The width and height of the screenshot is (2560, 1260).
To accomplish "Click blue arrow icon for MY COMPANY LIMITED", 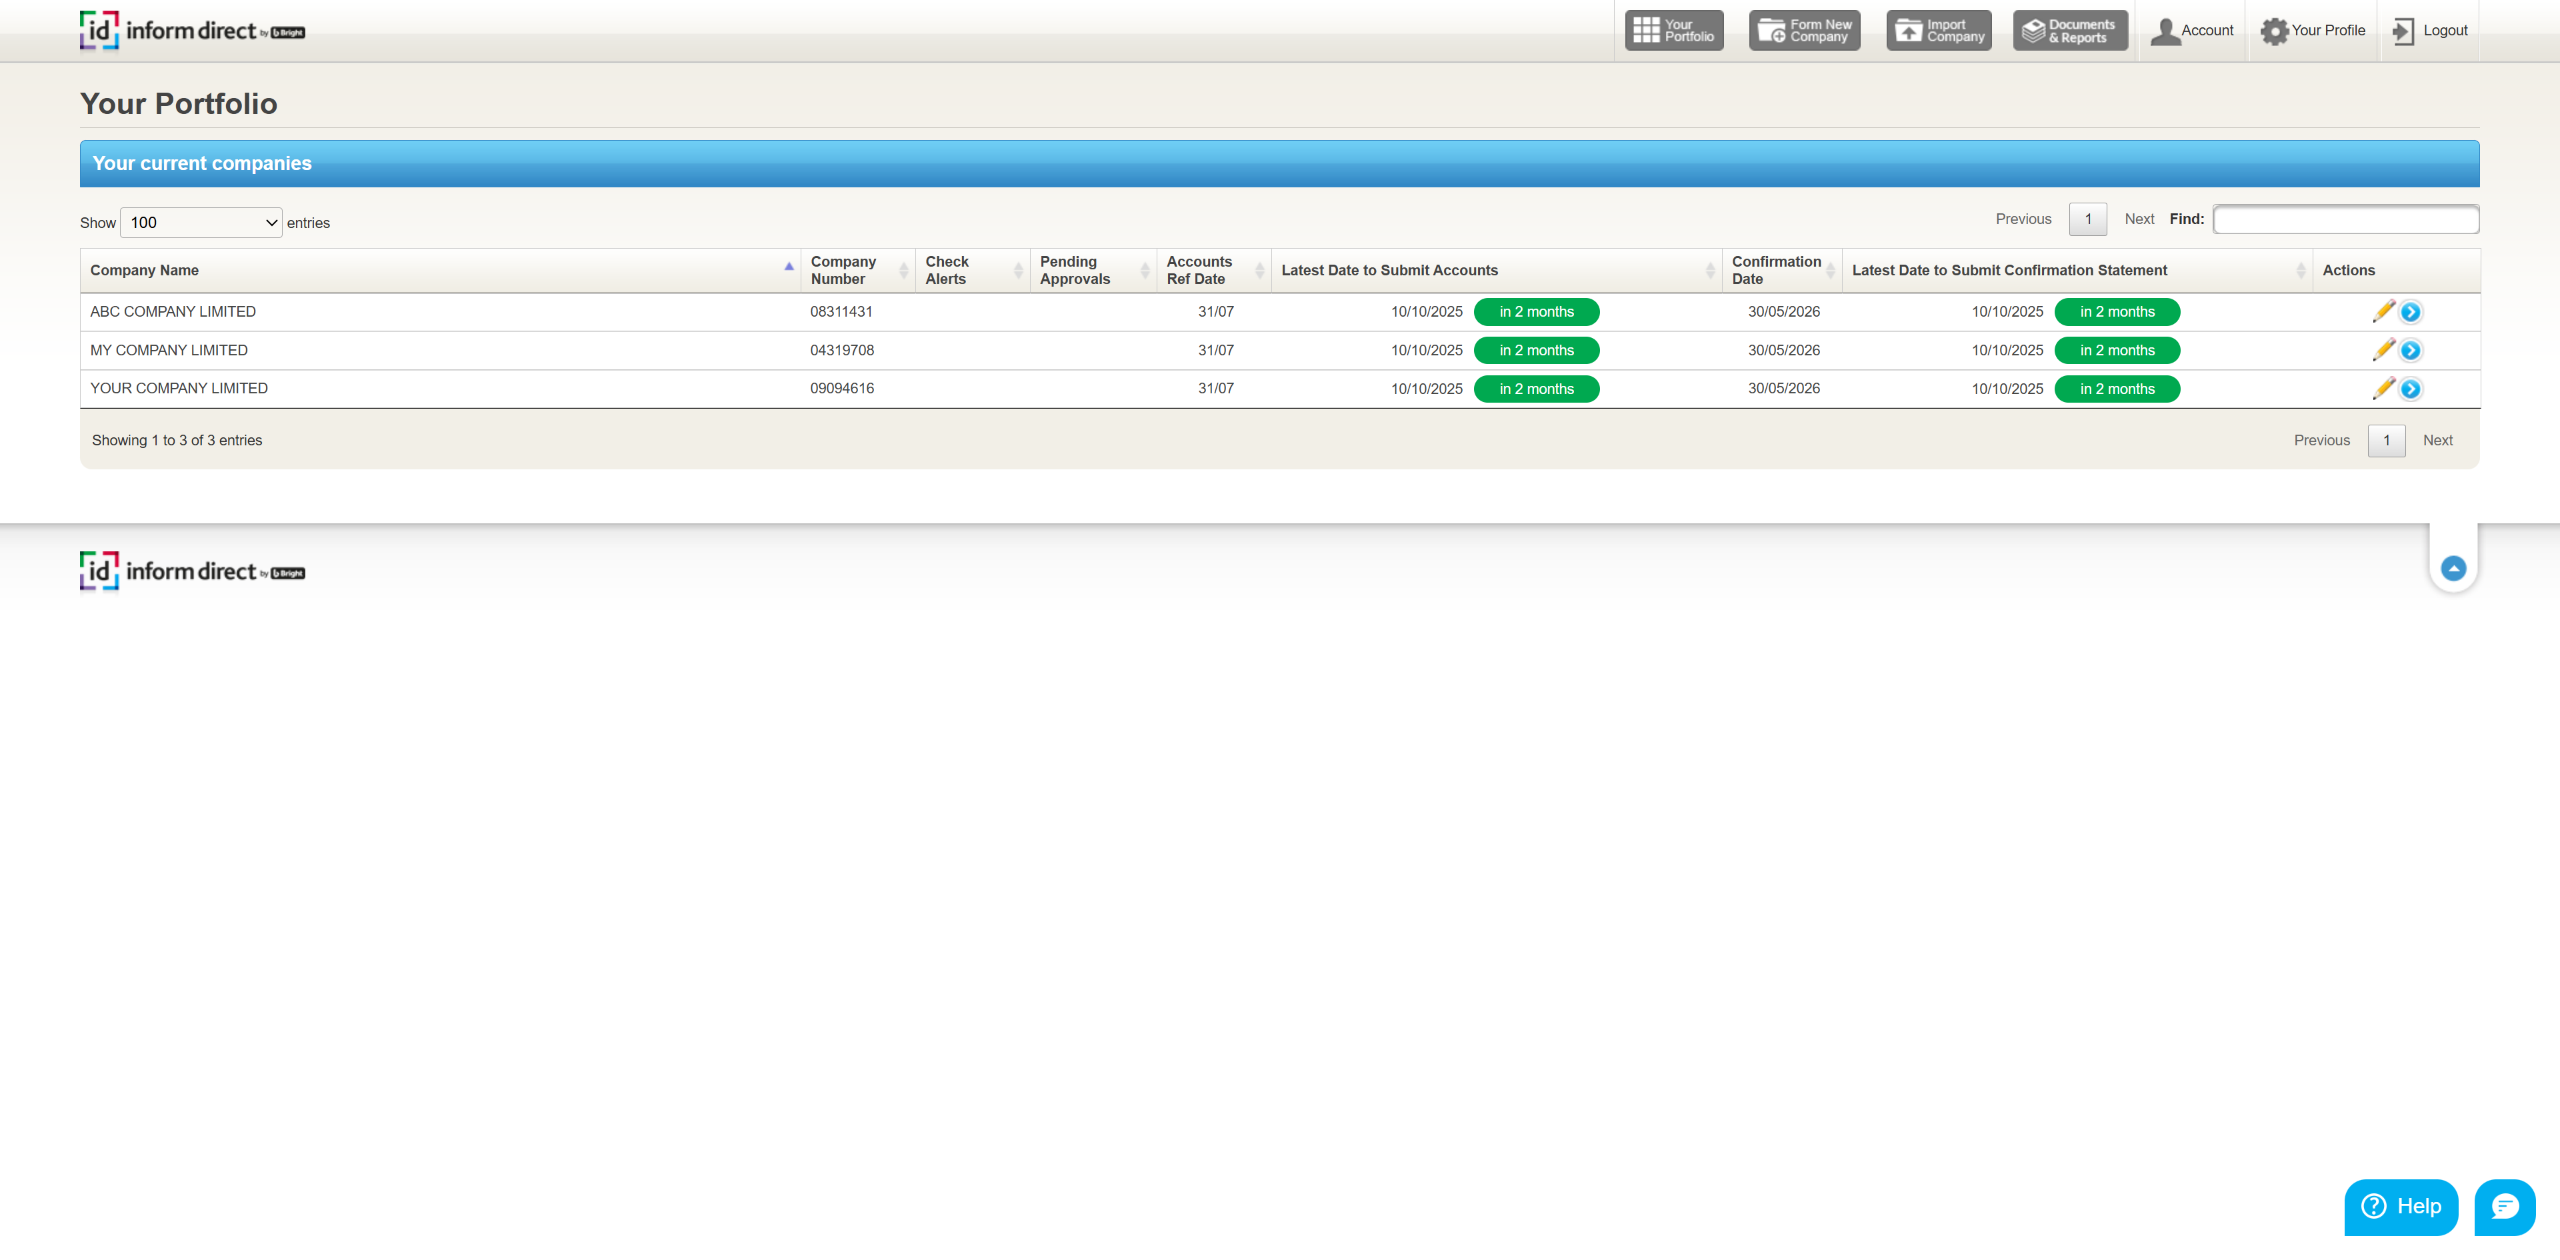I will pos(2410,350).
